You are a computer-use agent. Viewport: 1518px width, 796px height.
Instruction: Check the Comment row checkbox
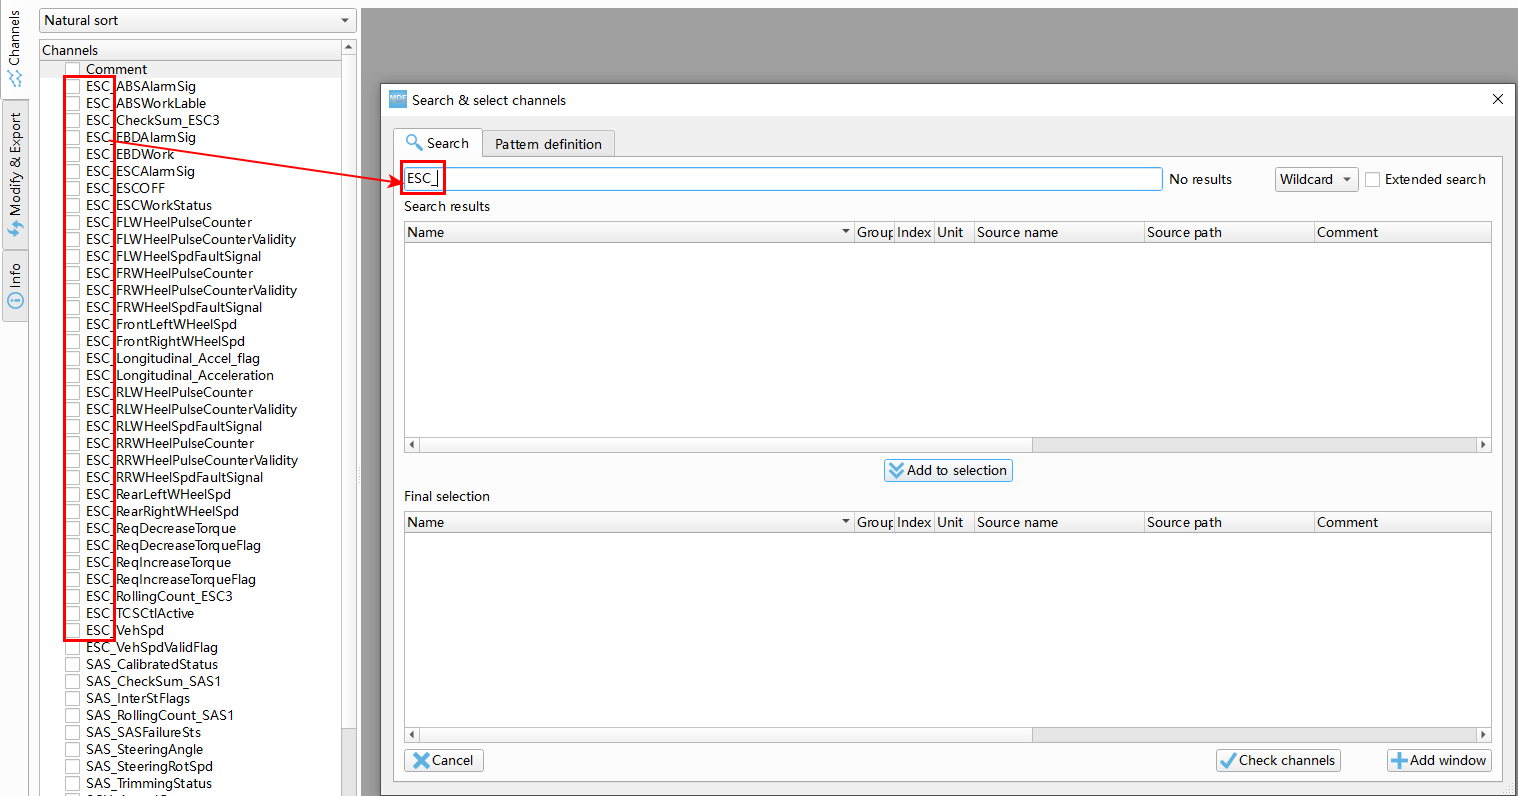(x=73, y=69)
